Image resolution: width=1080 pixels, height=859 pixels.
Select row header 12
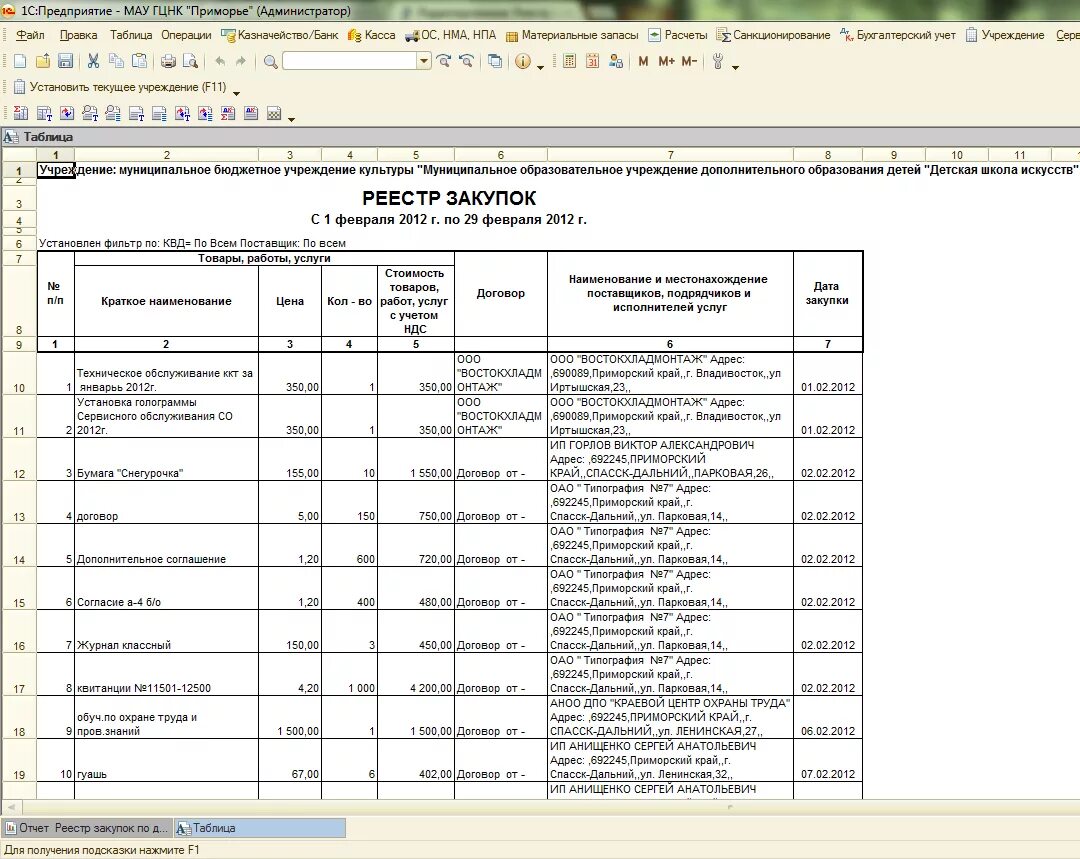tap(19, 459)
